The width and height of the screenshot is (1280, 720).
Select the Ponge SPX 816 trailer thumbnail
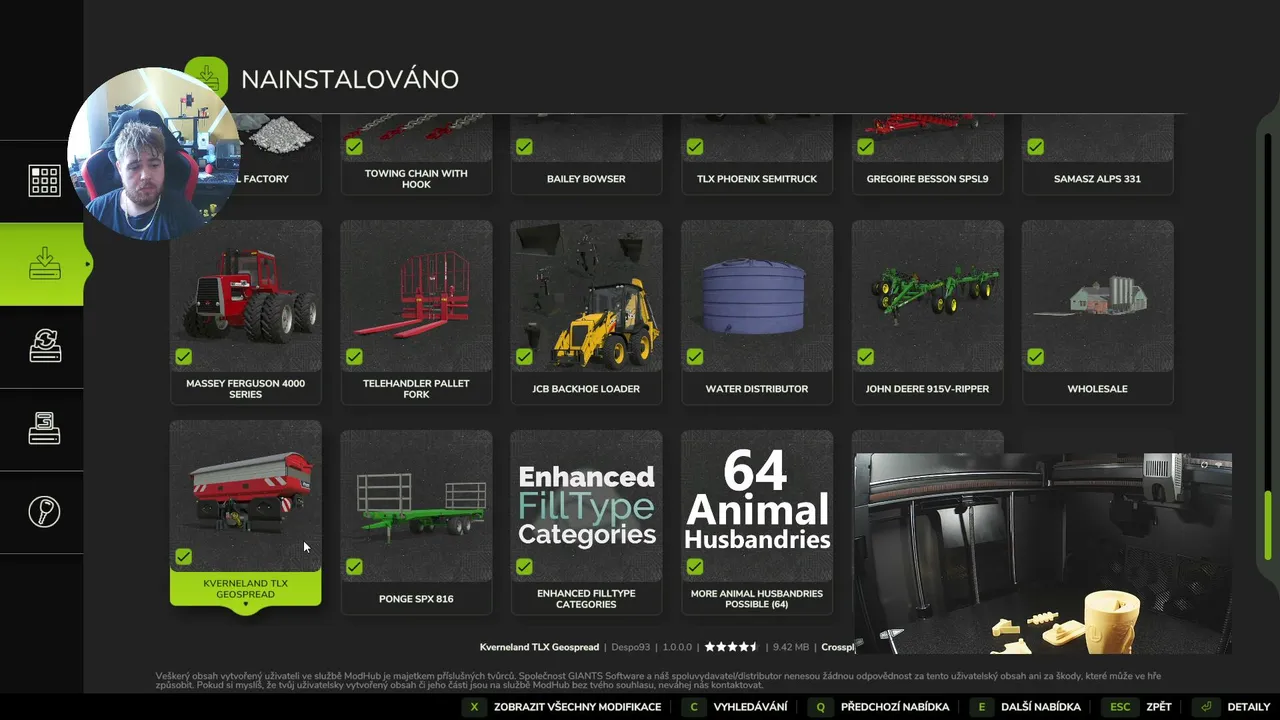click(416, 506)
